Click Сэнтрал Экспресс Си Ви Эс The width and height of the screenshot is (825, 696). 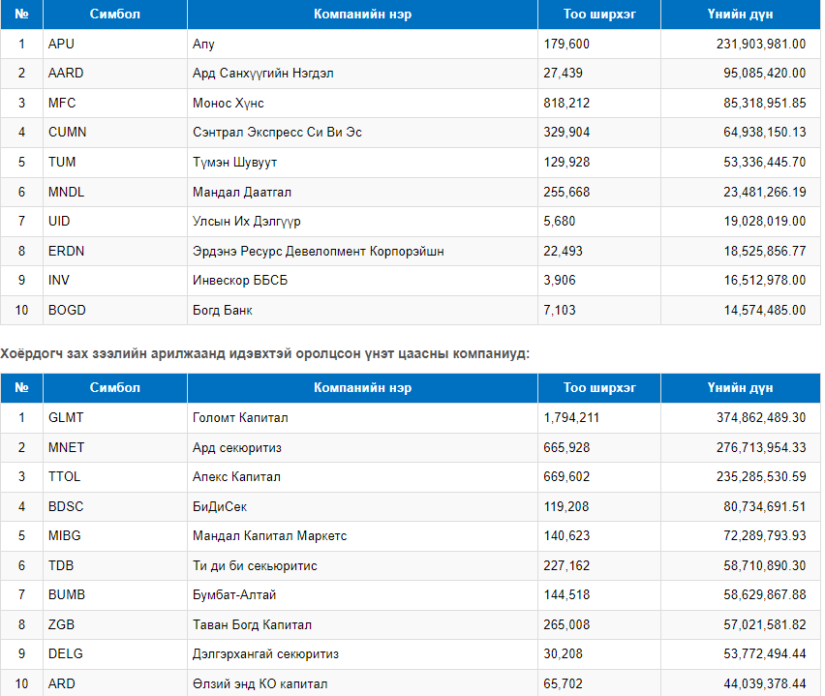(277, 132)
